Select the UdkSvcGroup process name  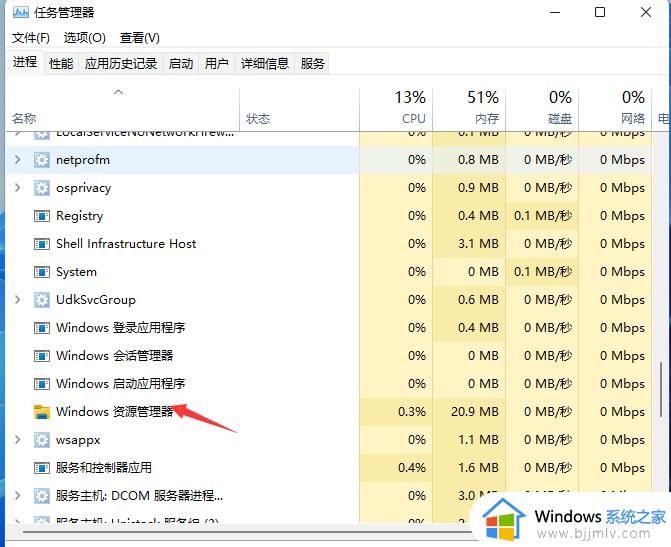(96, 300)
